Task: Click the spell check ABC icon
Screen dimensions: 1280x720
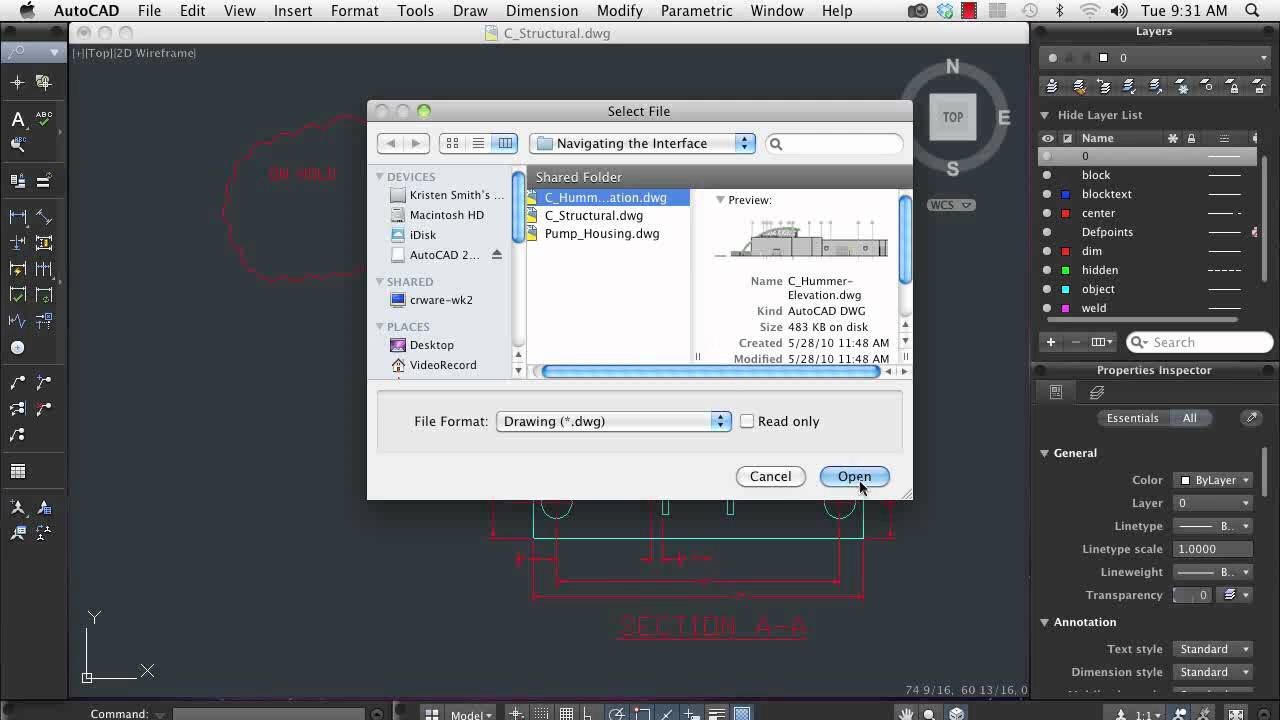Action: point(43,119)
